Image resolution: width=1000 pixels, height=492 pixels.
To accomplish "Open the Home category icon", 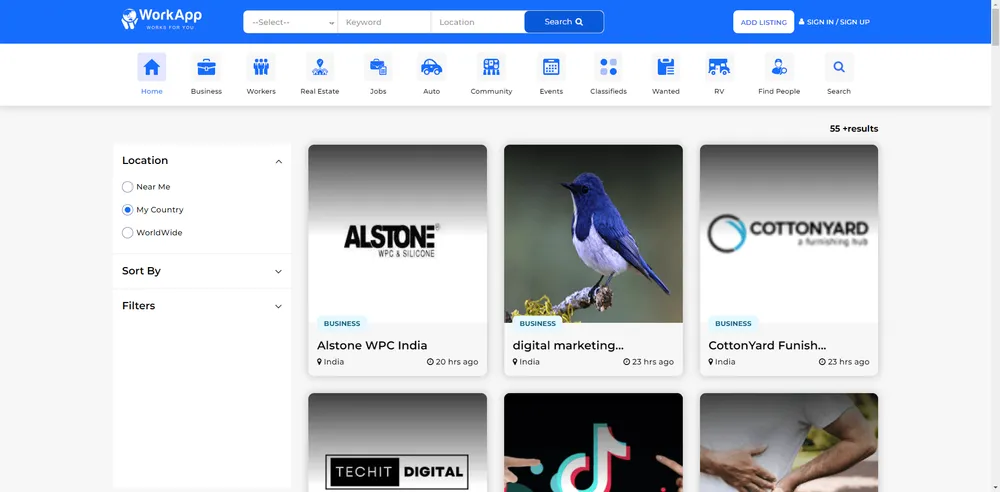I will [152, 67].
